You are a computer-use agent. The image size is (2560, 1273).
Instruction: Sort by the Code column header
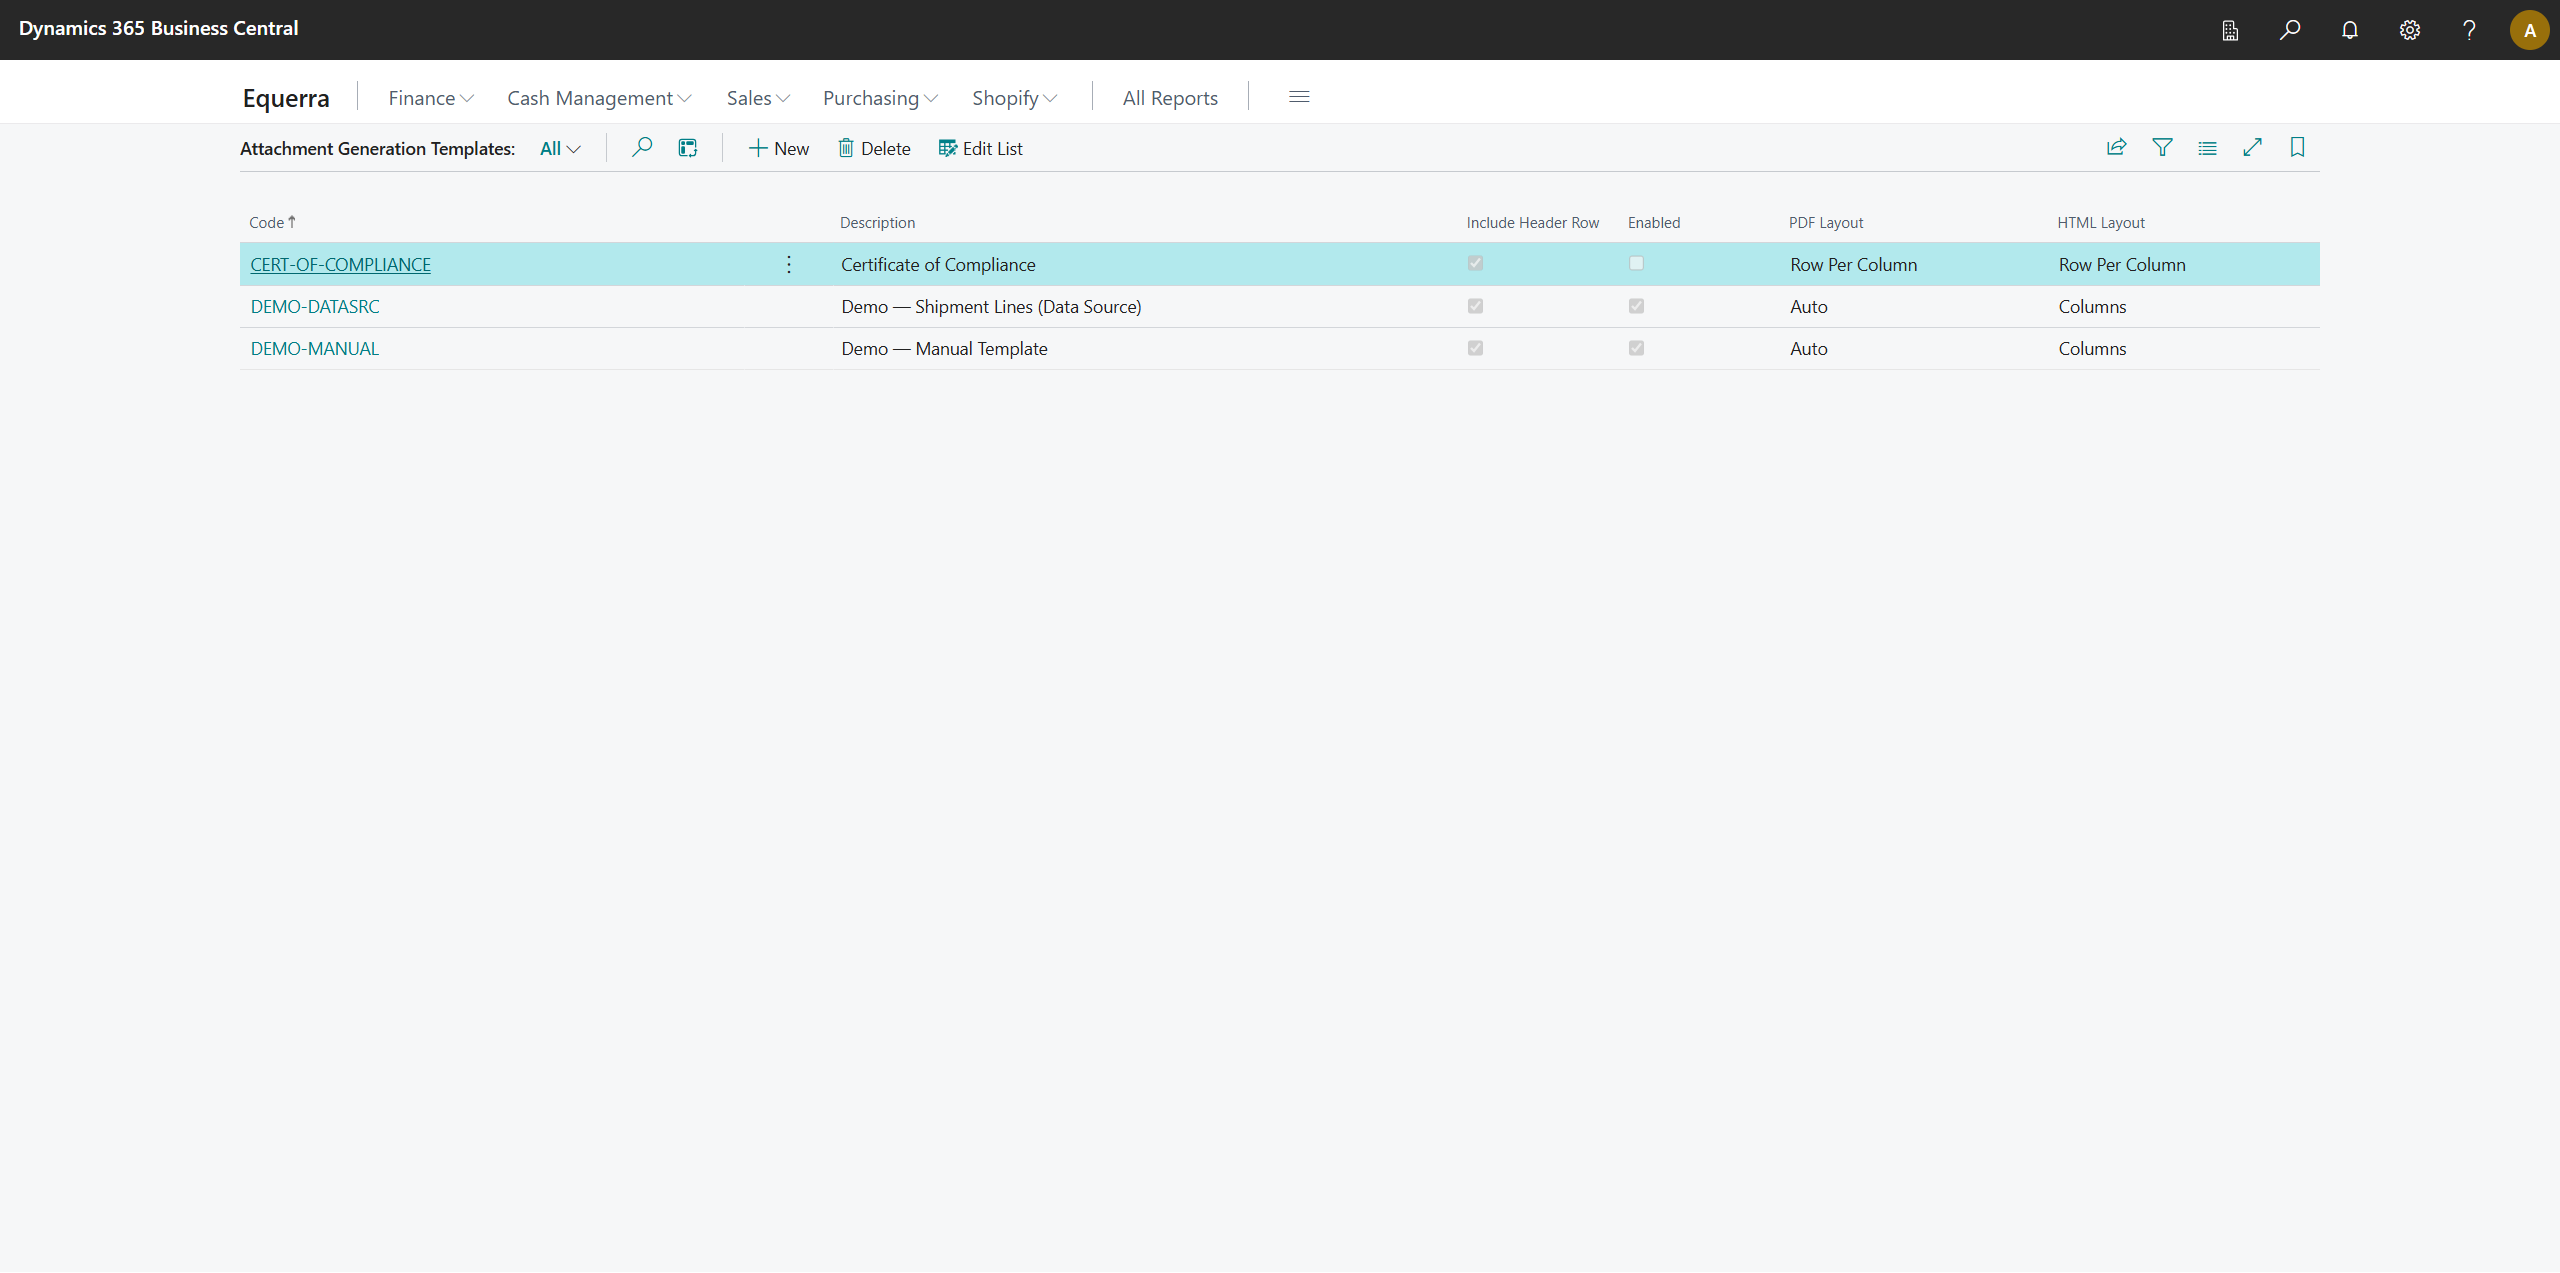[272, 222]
